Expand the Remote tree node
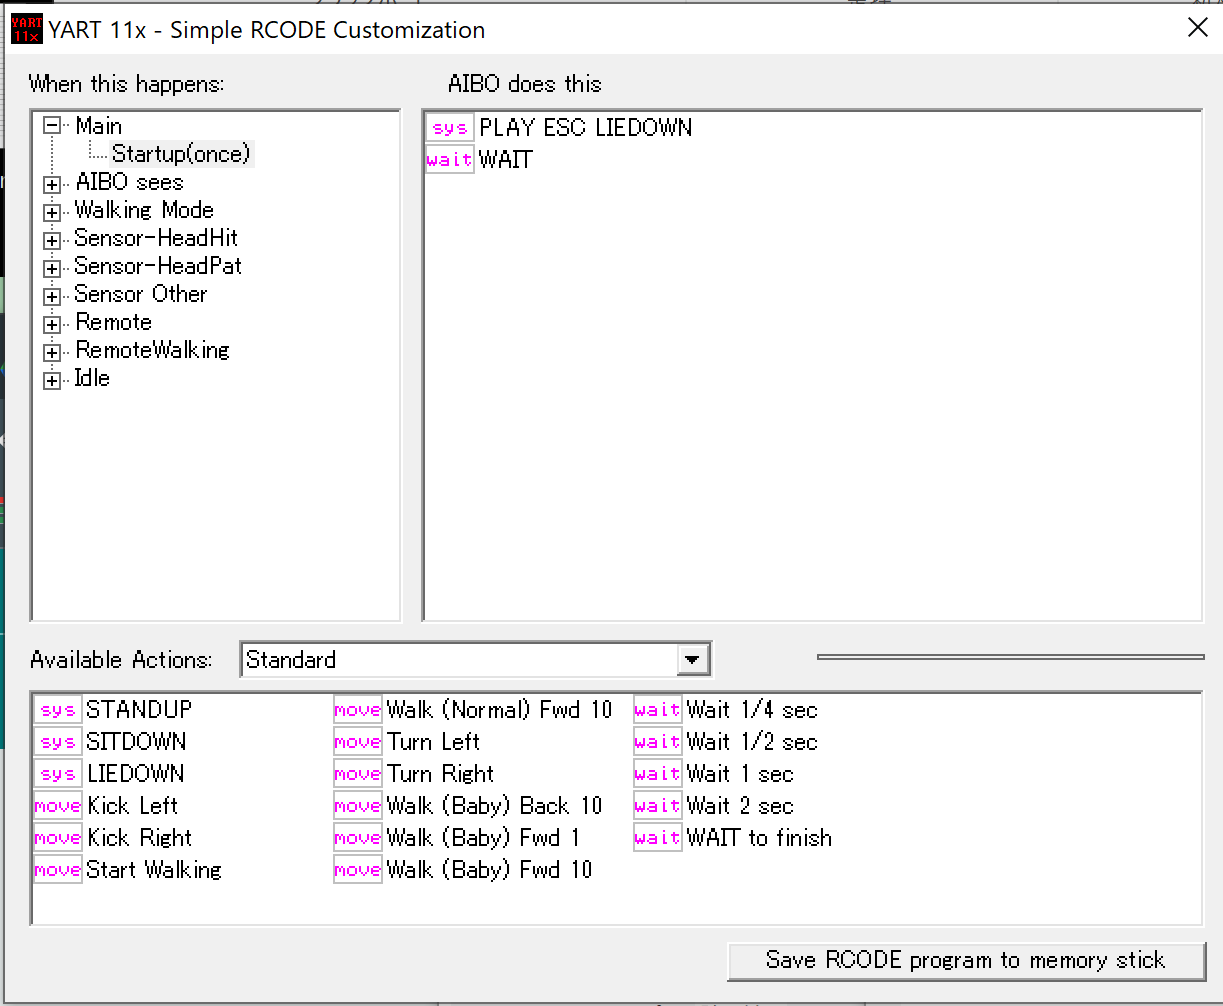The width and height of the screenshot is (1223, 1006). point(53,324)
